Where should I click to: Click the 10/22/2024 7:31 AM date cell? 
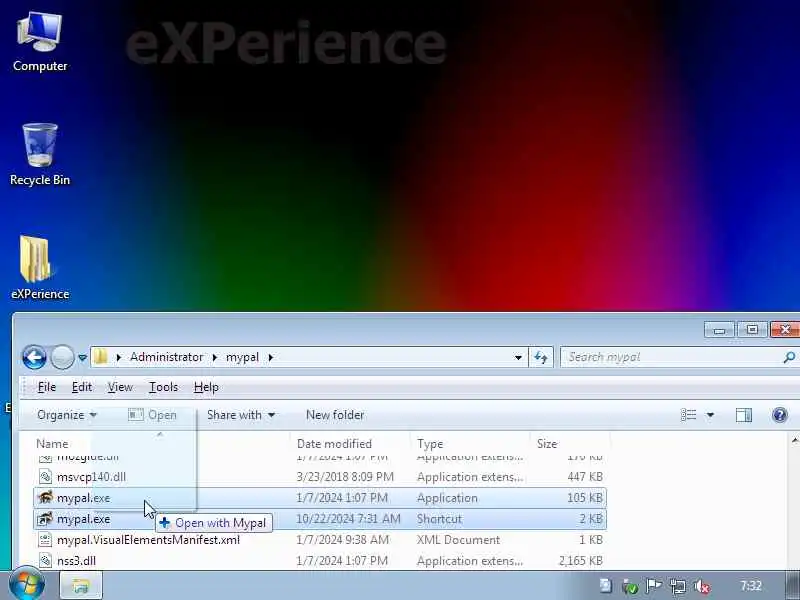point(348,519)
